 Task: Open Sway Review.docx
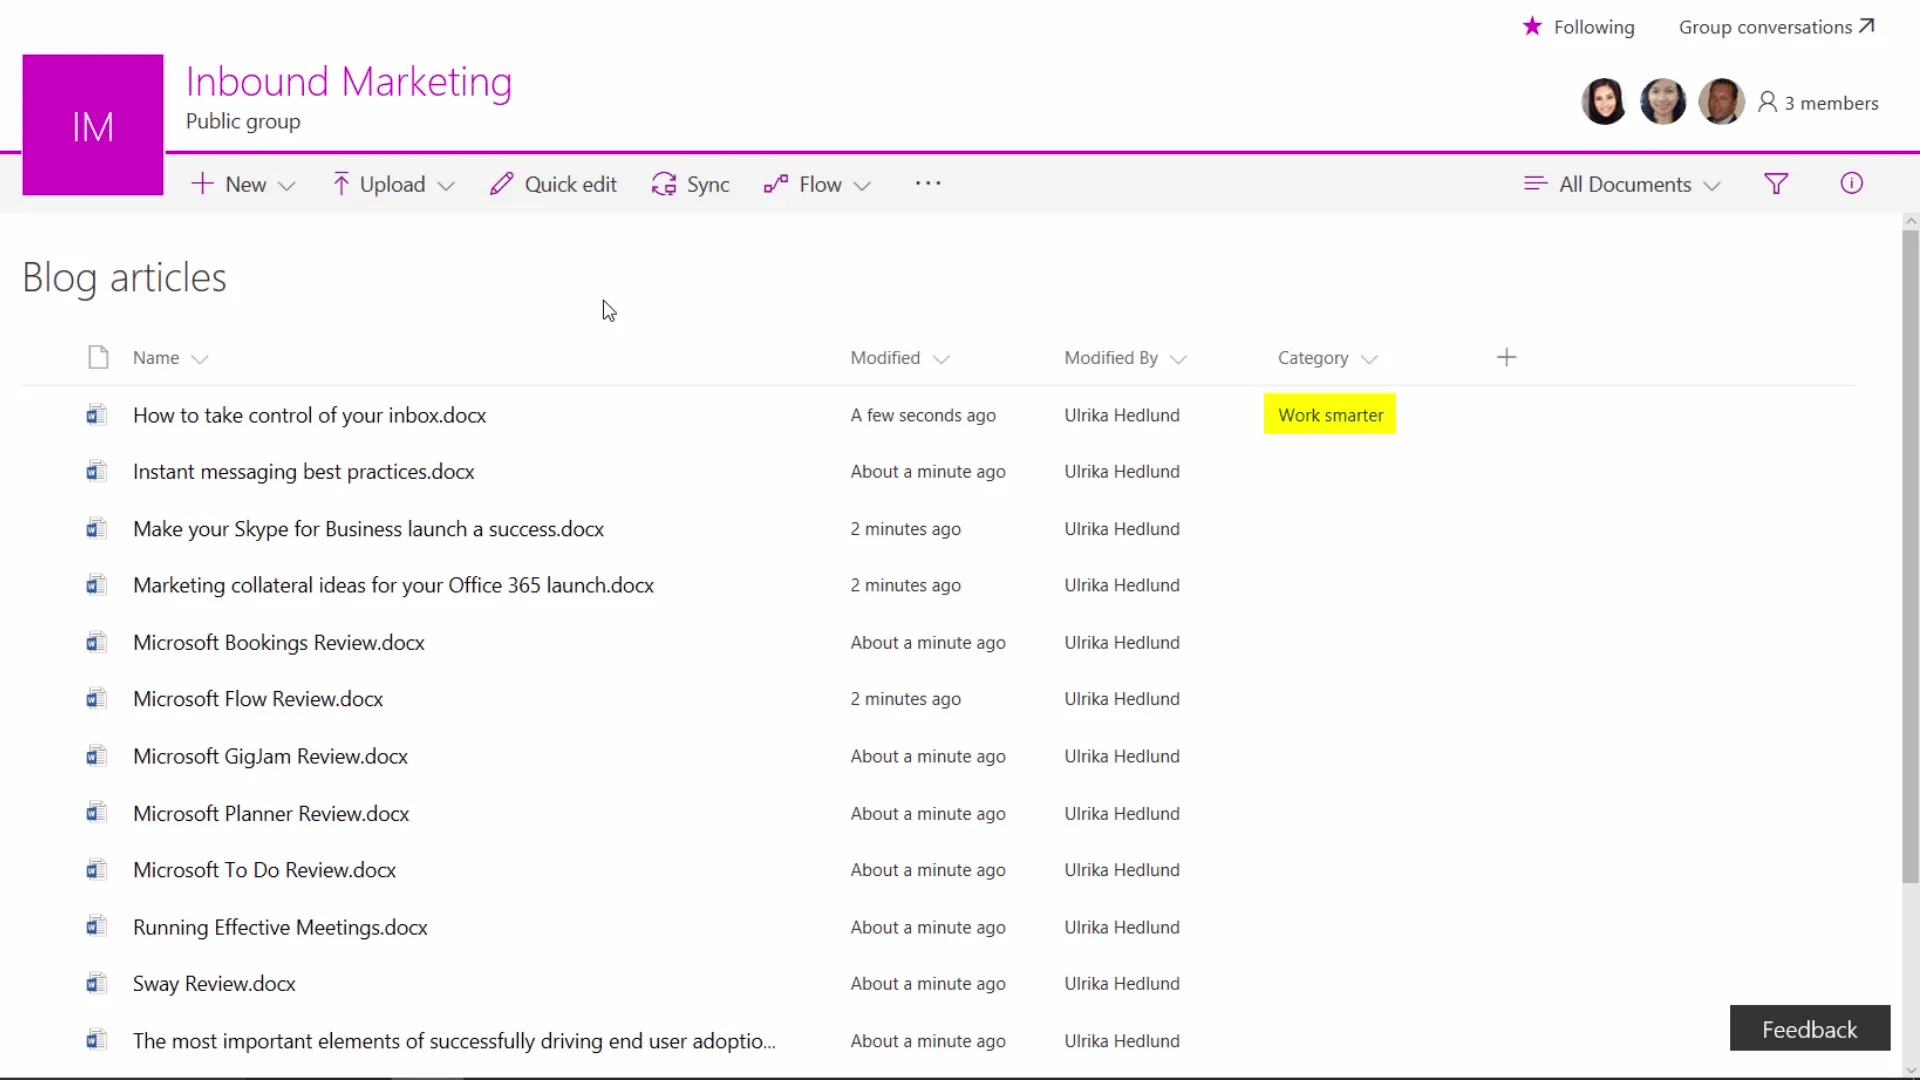pyautogui.click(x=214, y=983)
